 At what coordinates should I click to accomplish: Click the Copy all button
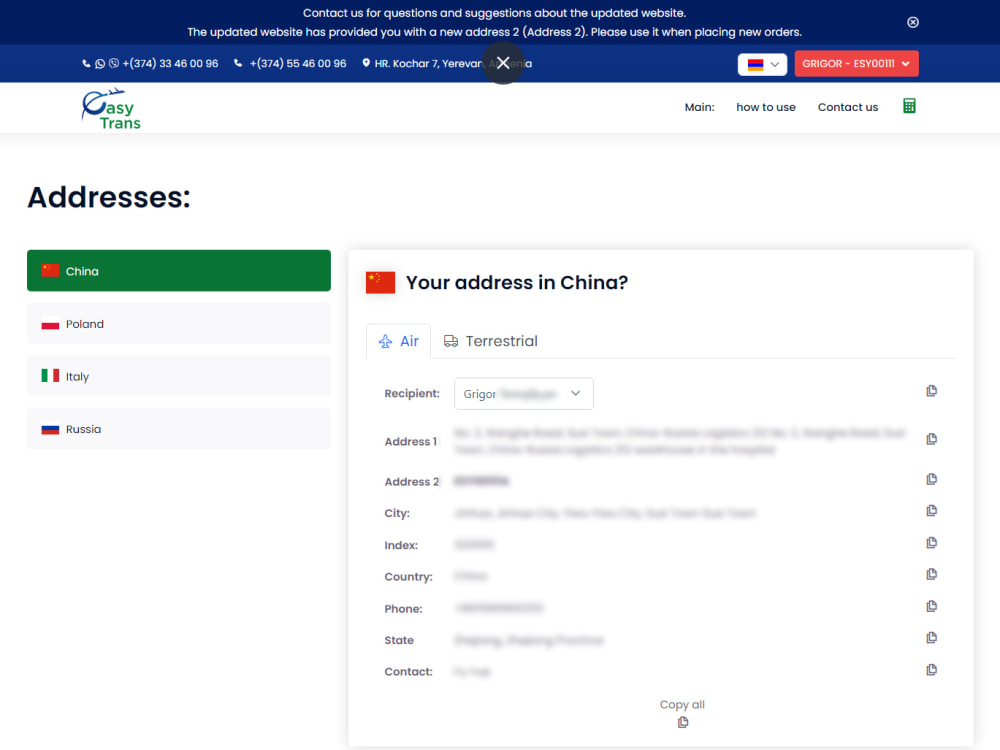point(682,712)
